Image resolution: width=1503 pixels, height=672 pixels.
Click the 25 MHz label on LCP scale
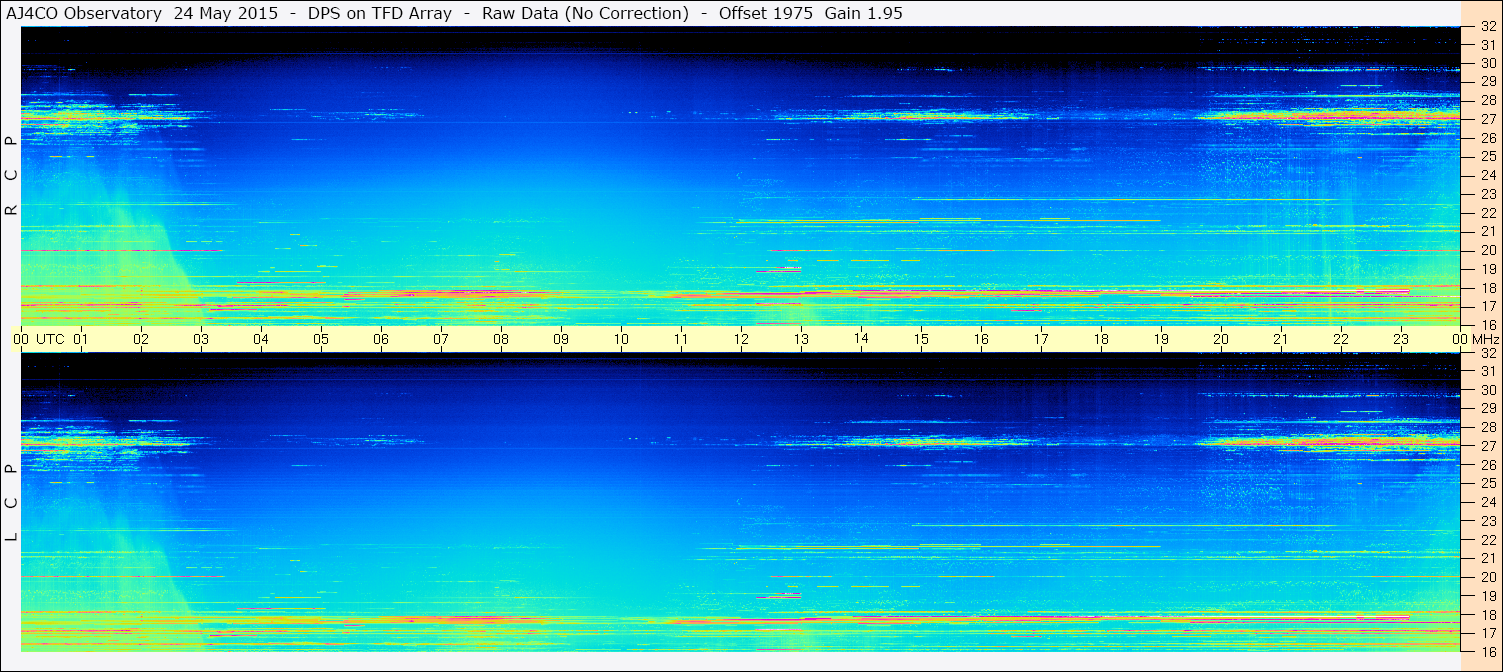pos(1487,484)
